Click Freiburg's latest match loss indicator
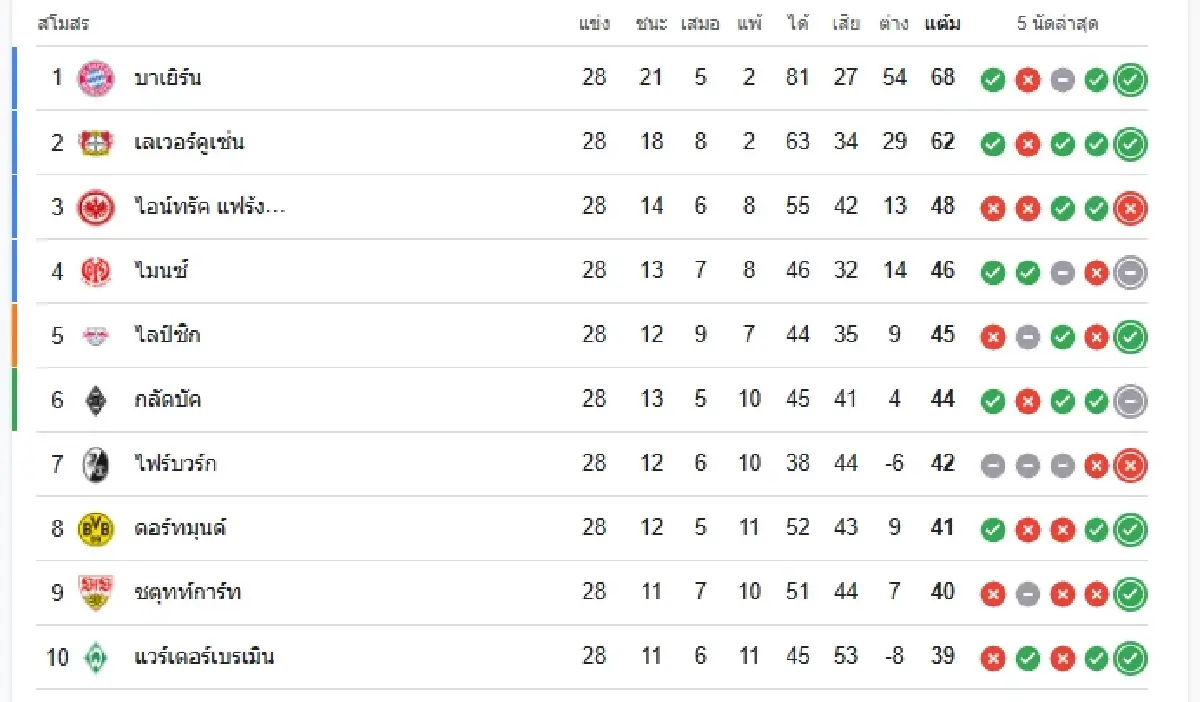 [x=1131, y=466]
